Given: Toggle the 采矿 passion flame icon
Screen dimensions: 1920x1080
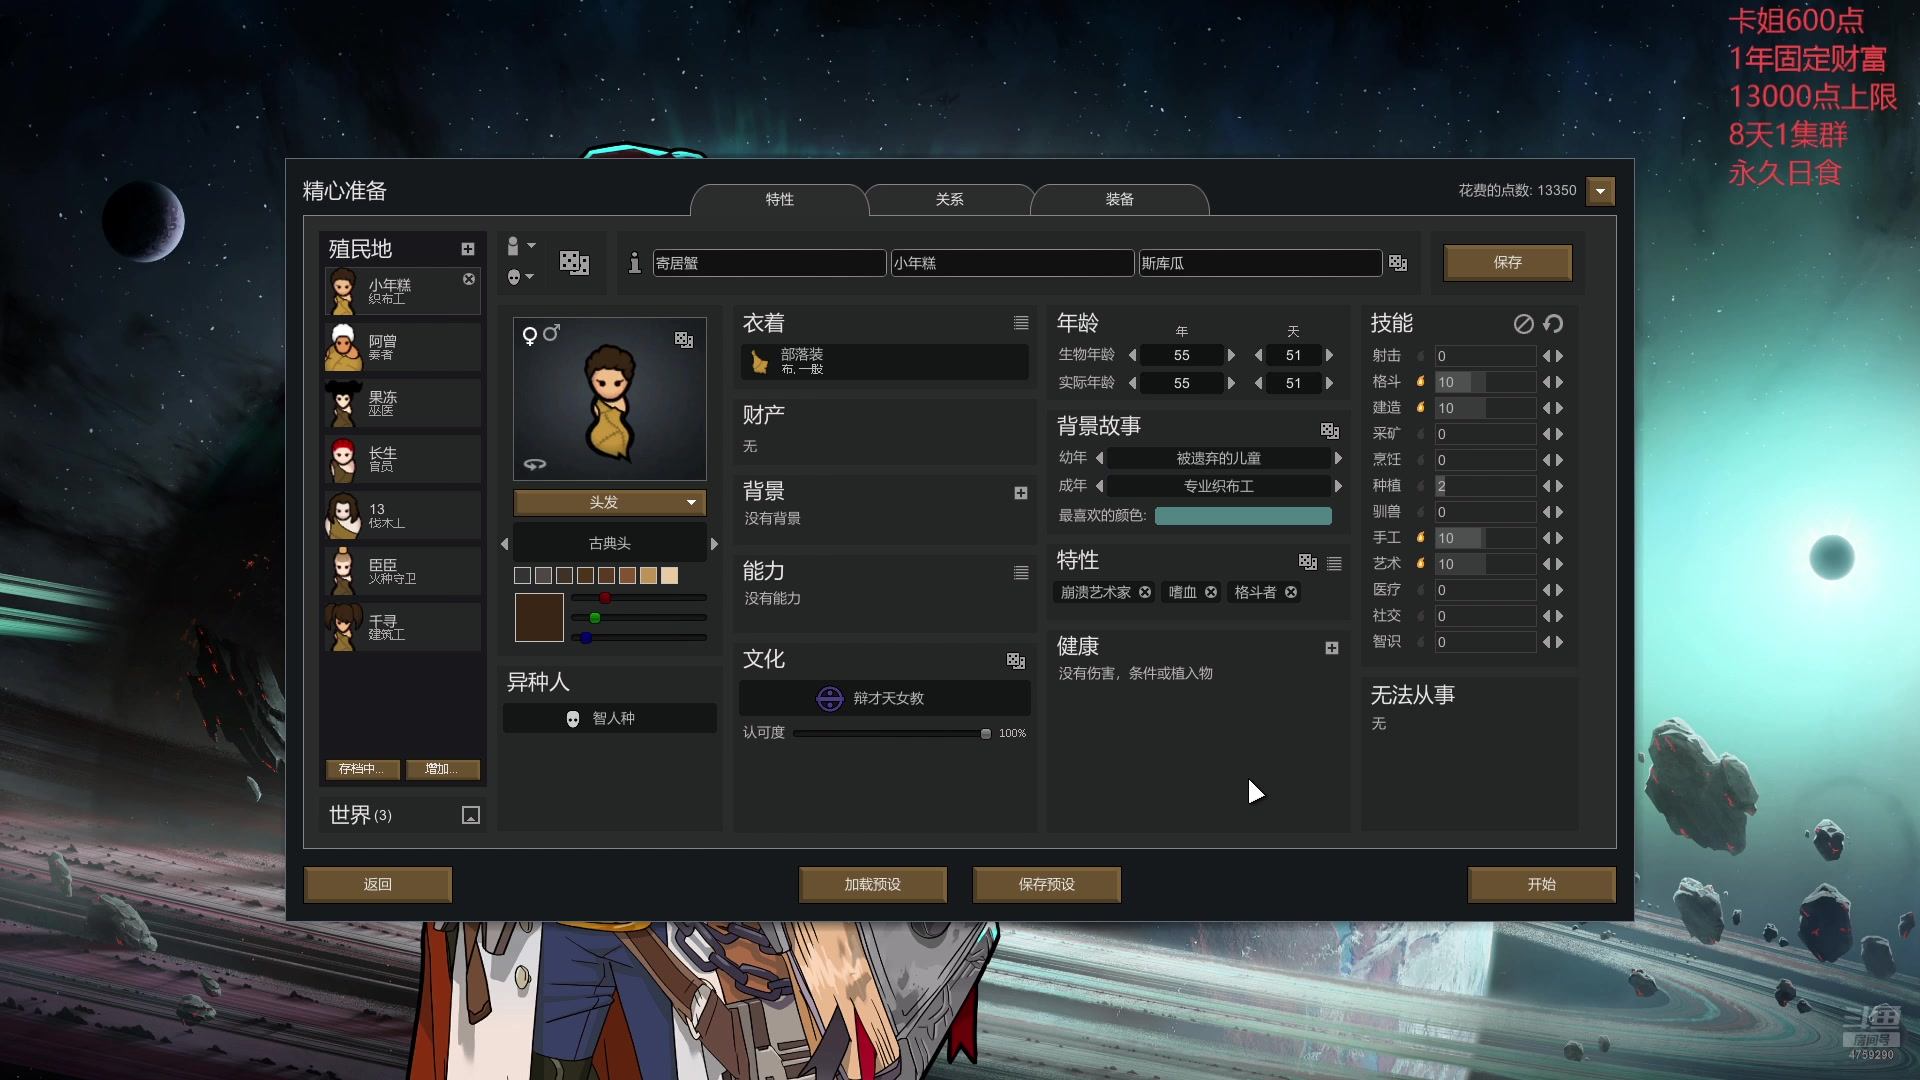Looking at the screenshot, I should [1420, 433].
